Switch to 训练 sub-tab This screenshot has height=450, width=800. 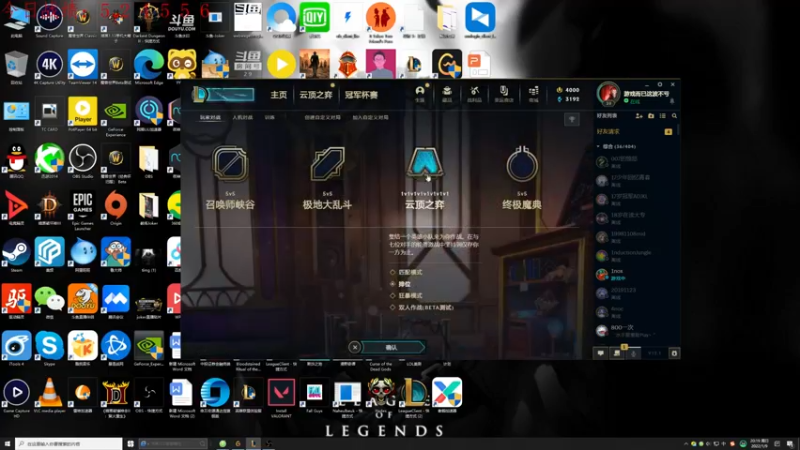click(269, 117)
